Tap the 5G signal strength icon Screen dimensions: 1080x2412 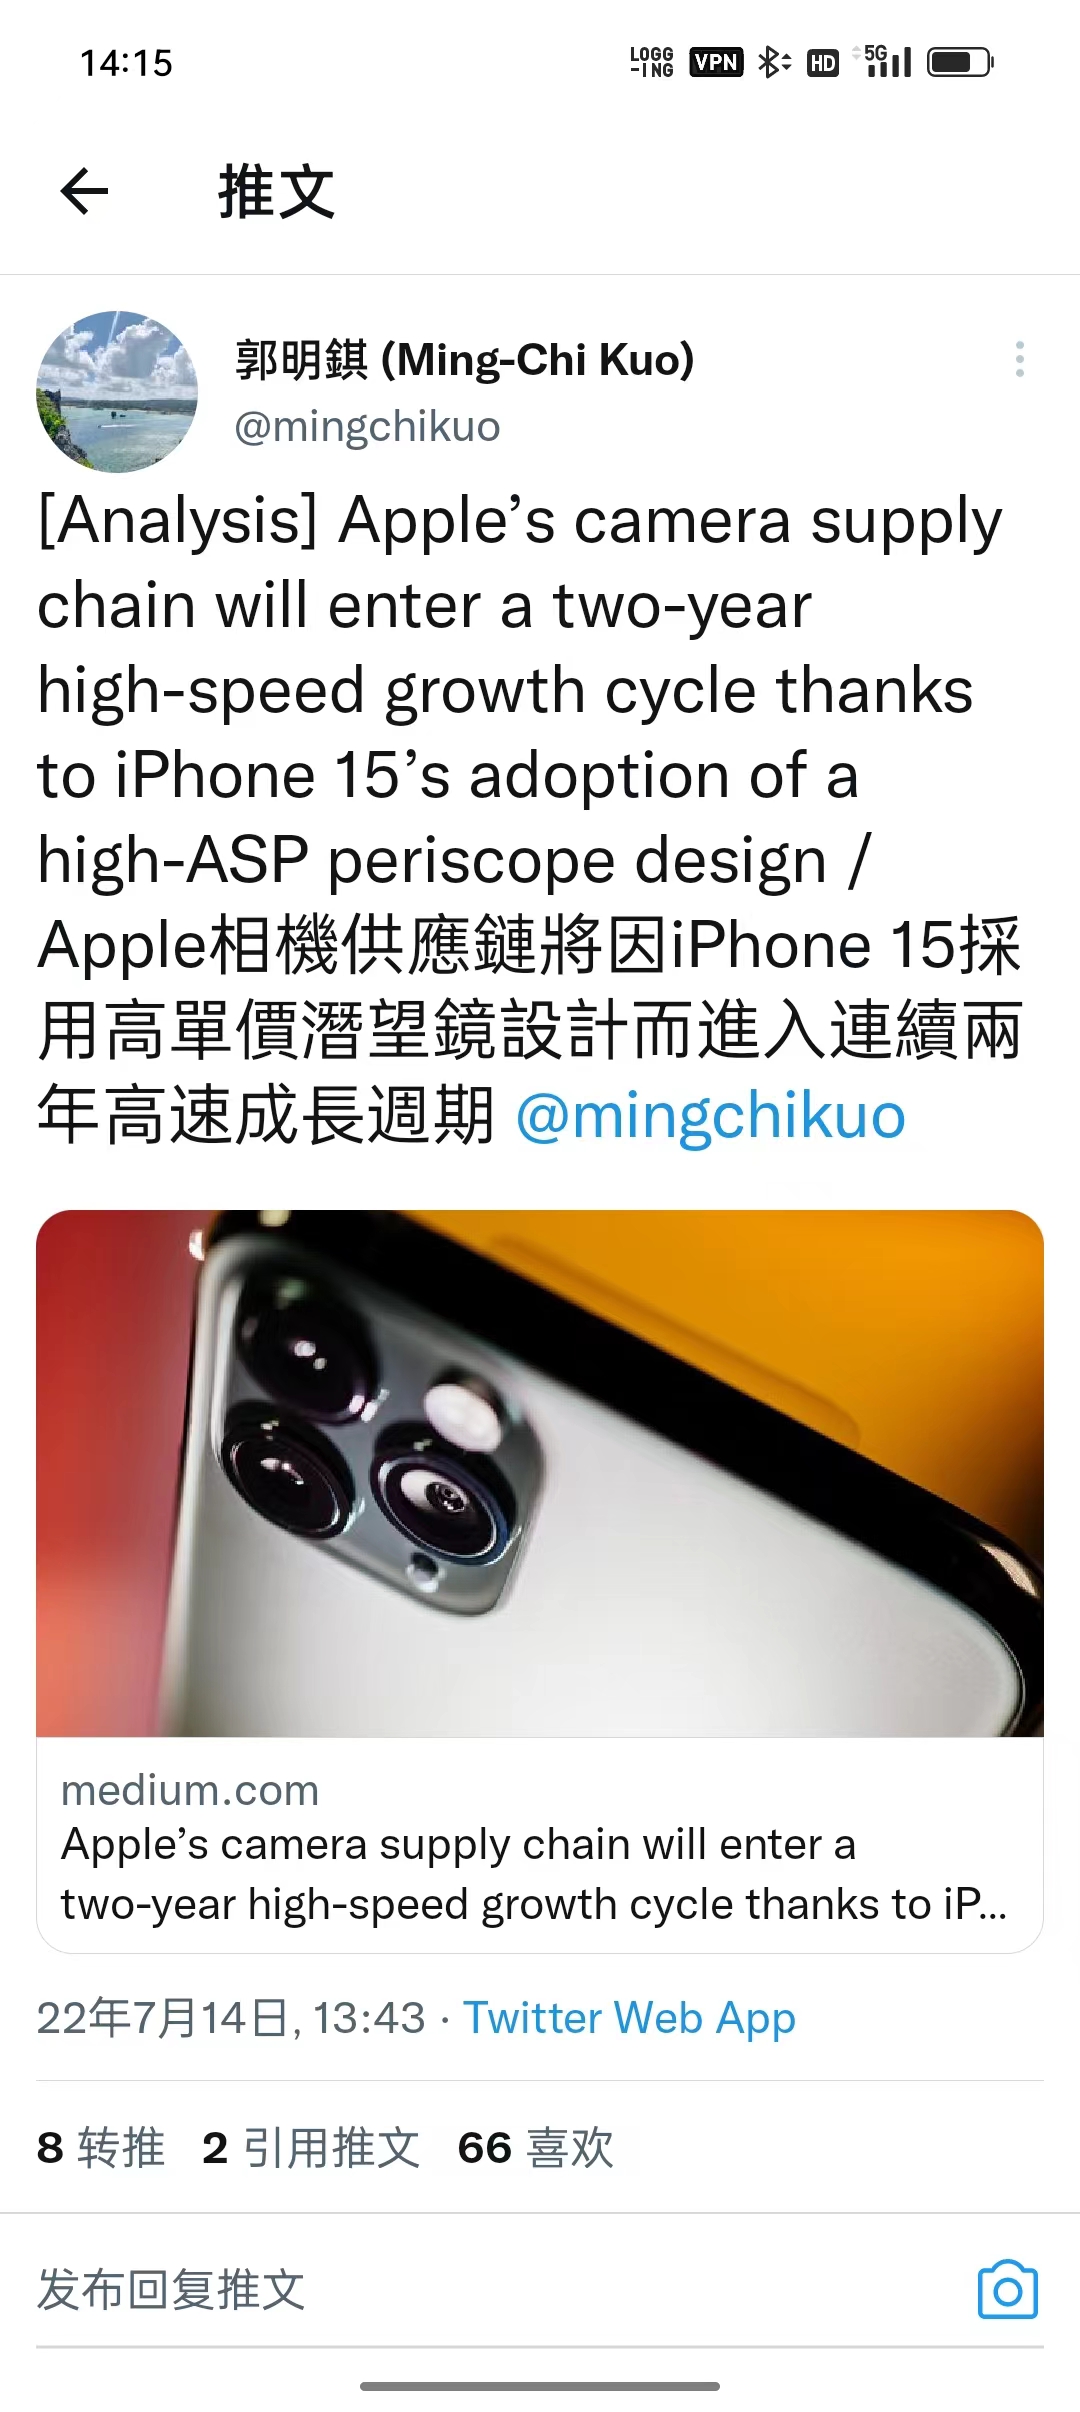pyautogui.click(x=882, y=61)
